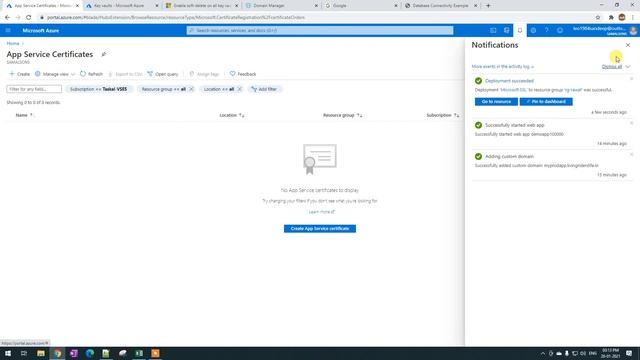The height and width of the screenshot is (360, 640).
Task: Dismiss the Deployment succeeded notification
Action: (631, 79)
